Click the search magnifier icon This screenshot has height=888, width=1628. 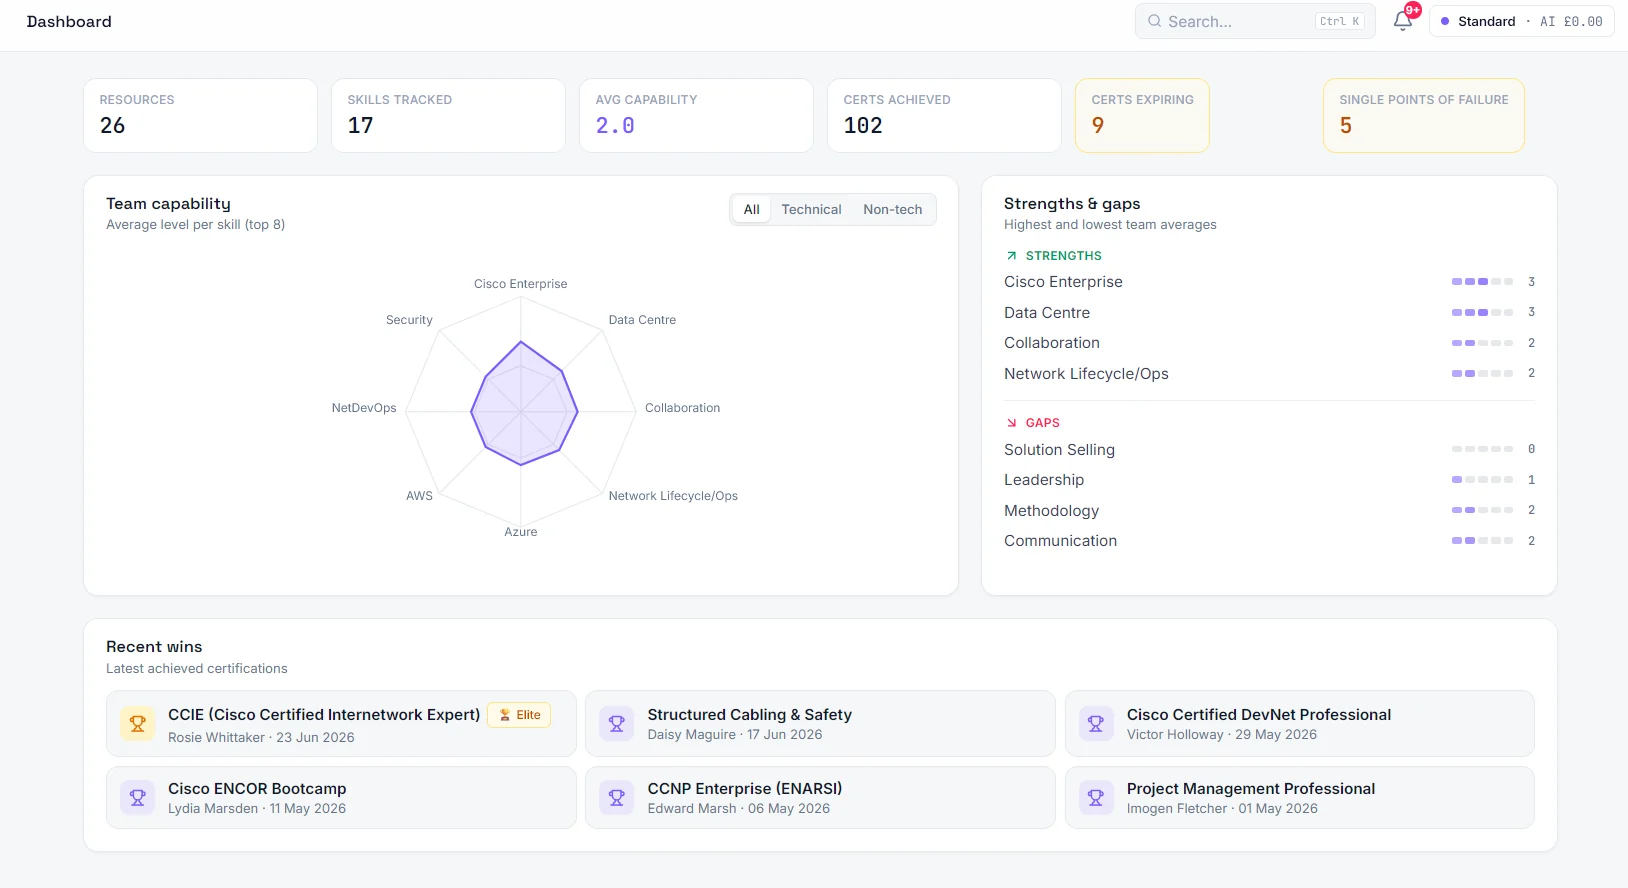[x=1154, y=21]
